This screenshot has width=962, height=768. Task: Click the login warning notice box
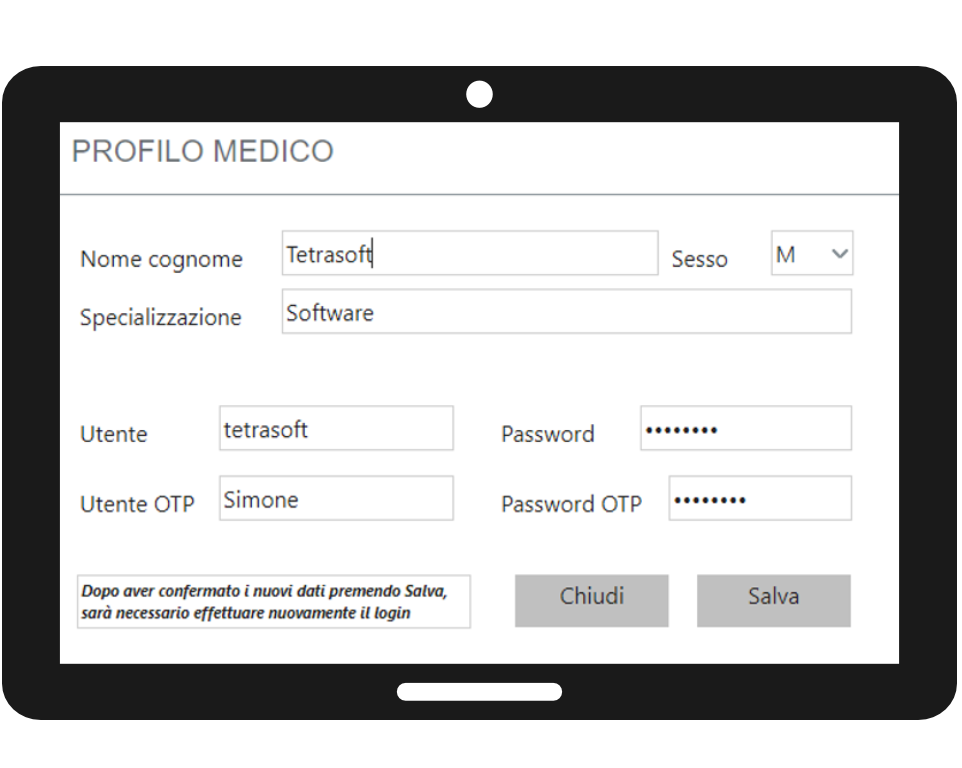point(275,601)
